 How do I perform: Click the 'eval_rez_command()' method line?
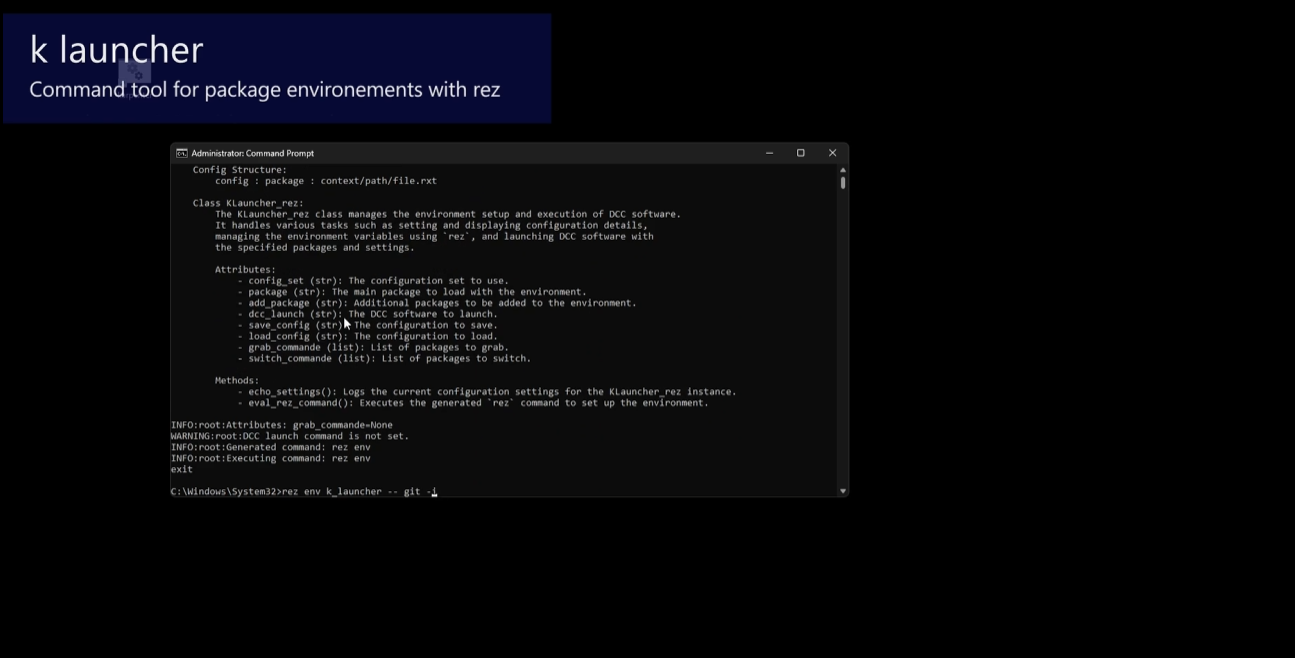click(x=473, y=403)
